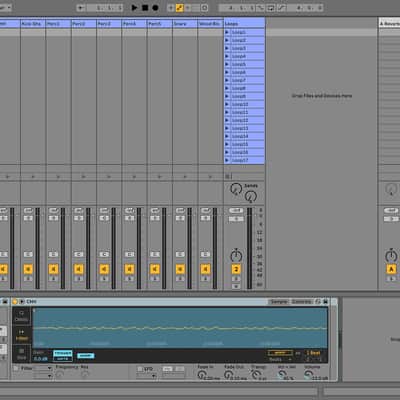Enable the LFO section checkbox
This screenshot has width=400, height=400.
140,369
